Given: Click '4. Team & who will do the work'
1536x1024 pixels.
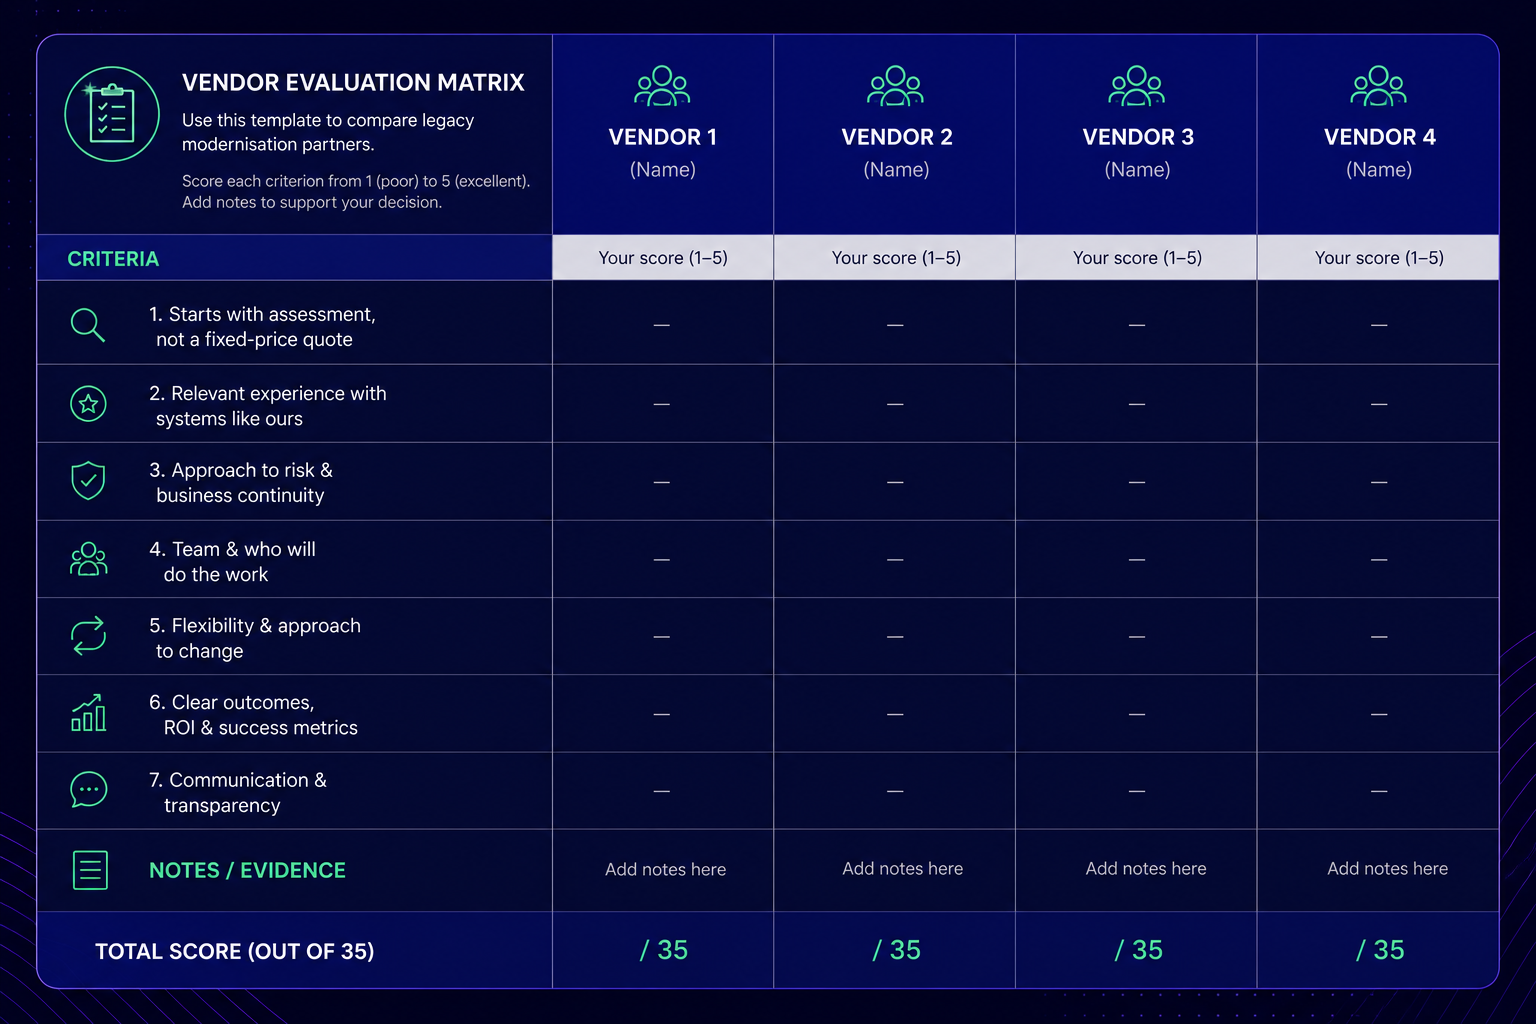Looking at the screenshot, I should [232, 562].
